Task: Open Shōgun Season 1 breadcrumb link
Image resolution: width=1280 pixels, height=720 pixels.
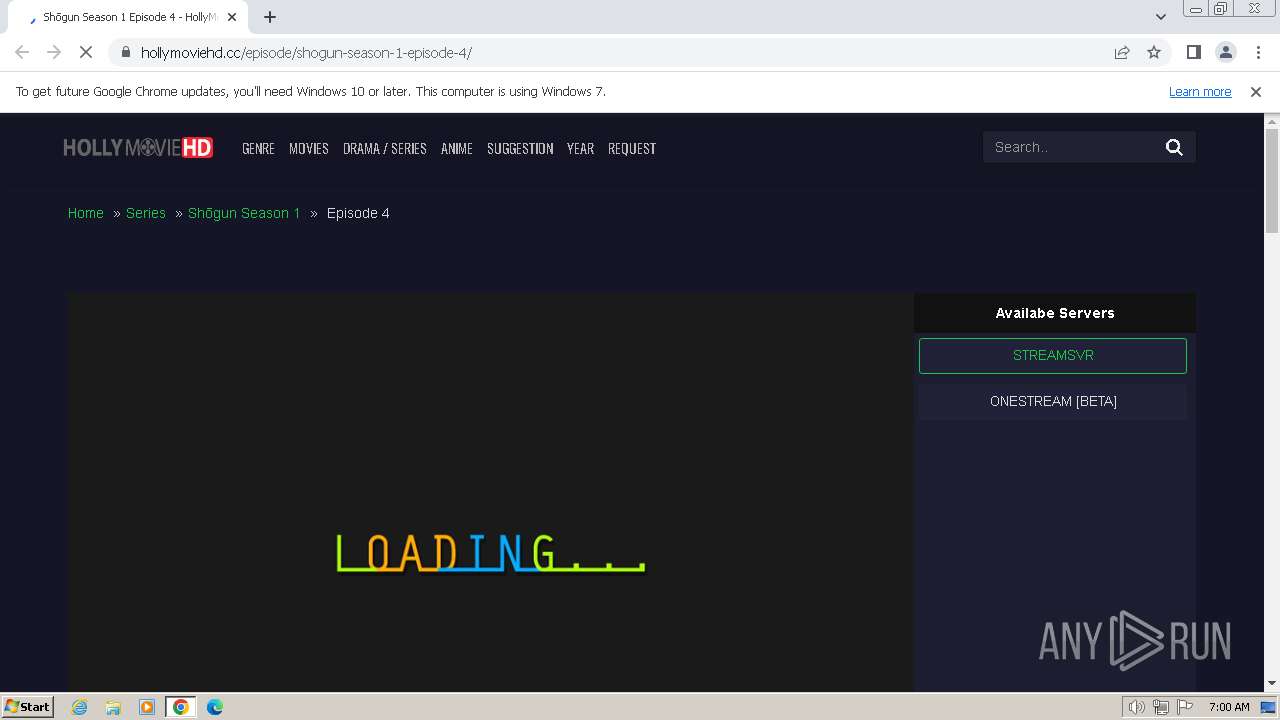Action: [x=244, y=213]
